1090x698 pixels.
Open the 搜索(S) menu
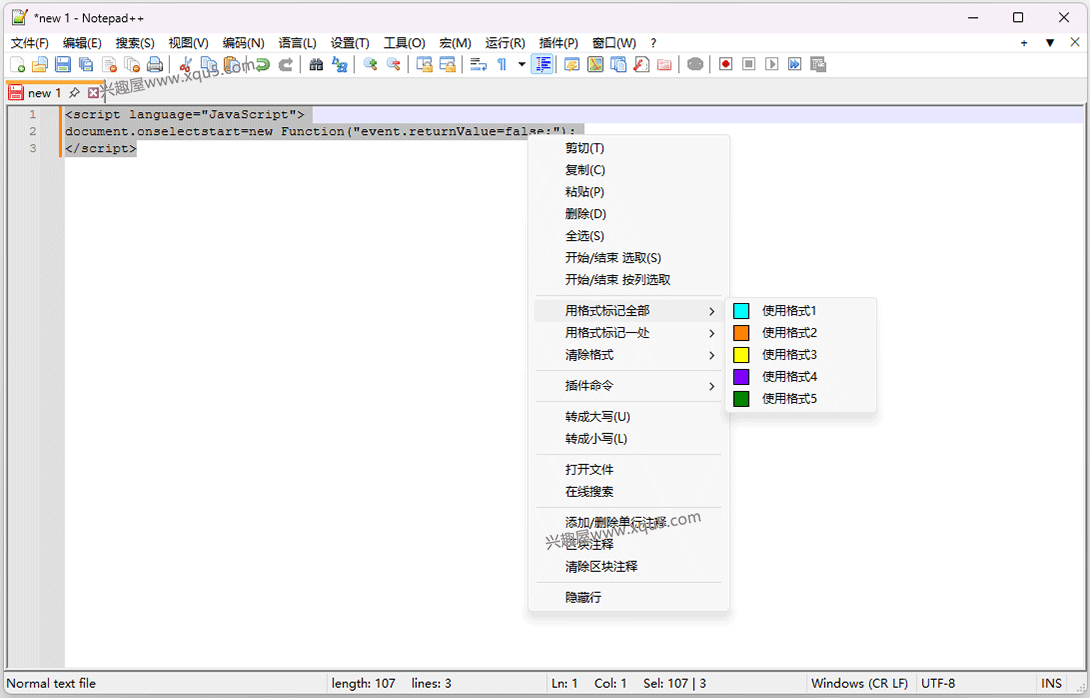(x=135, y=43)
